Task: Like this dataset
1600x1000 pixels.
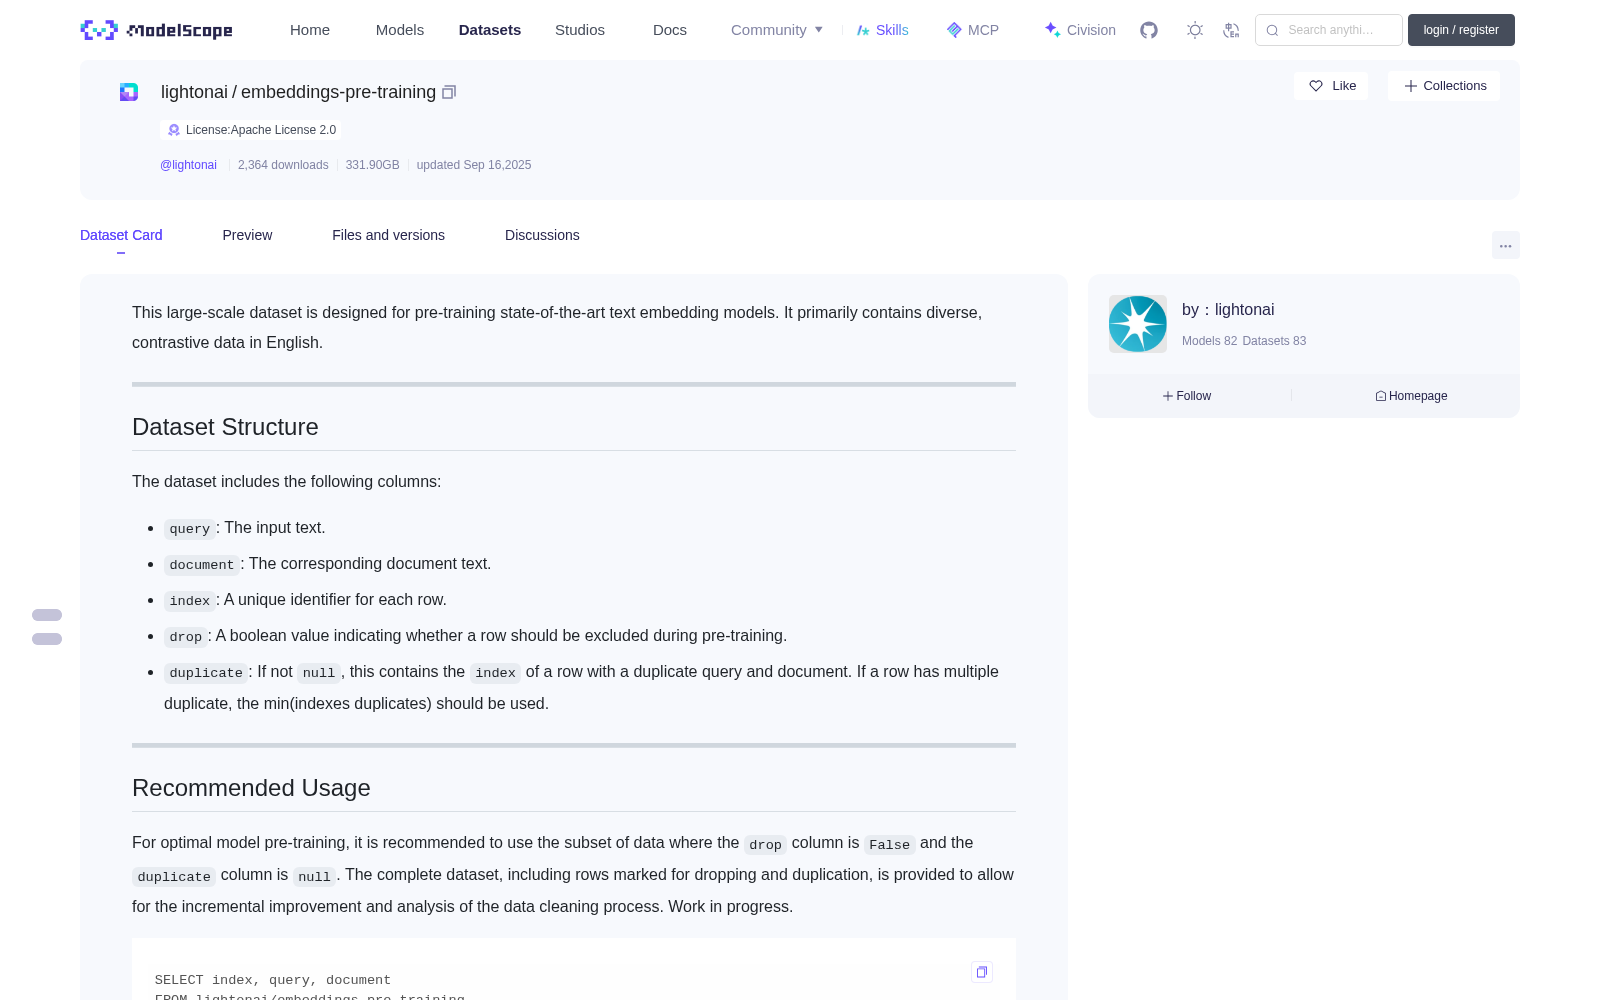Action: point(1332,86)
